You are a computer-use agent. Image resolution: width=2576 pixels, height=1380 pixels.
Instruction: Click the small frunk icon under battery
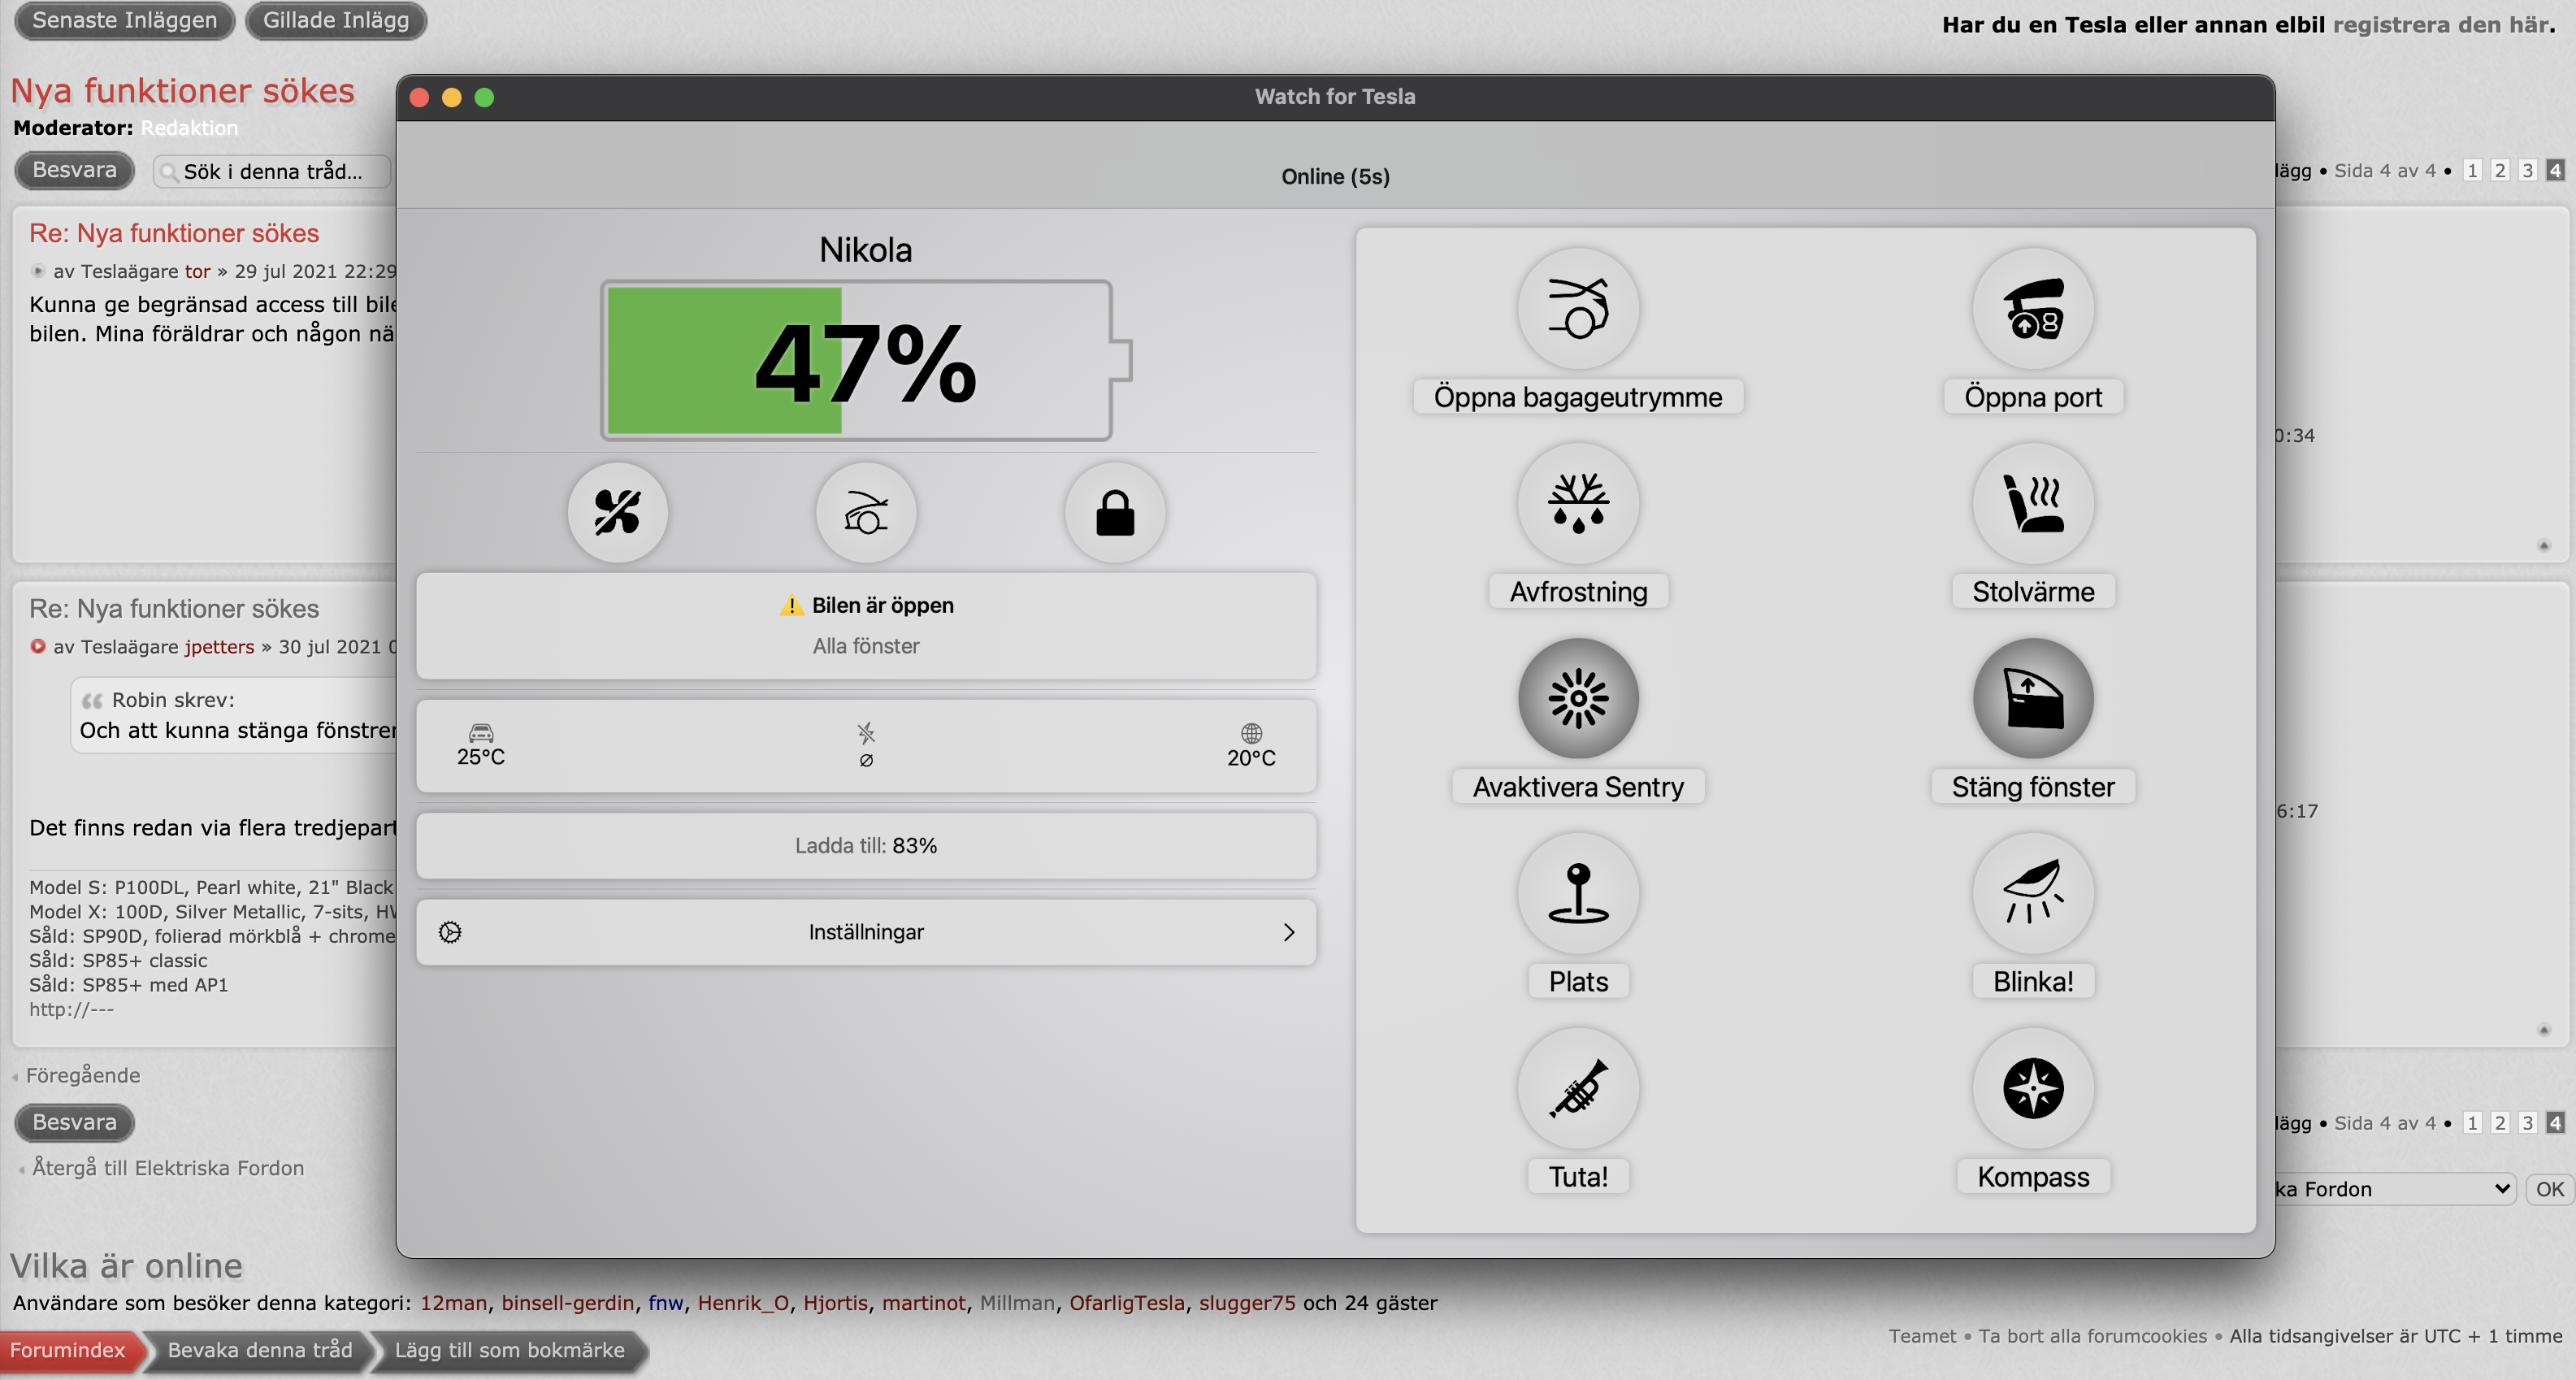[866, 513]
